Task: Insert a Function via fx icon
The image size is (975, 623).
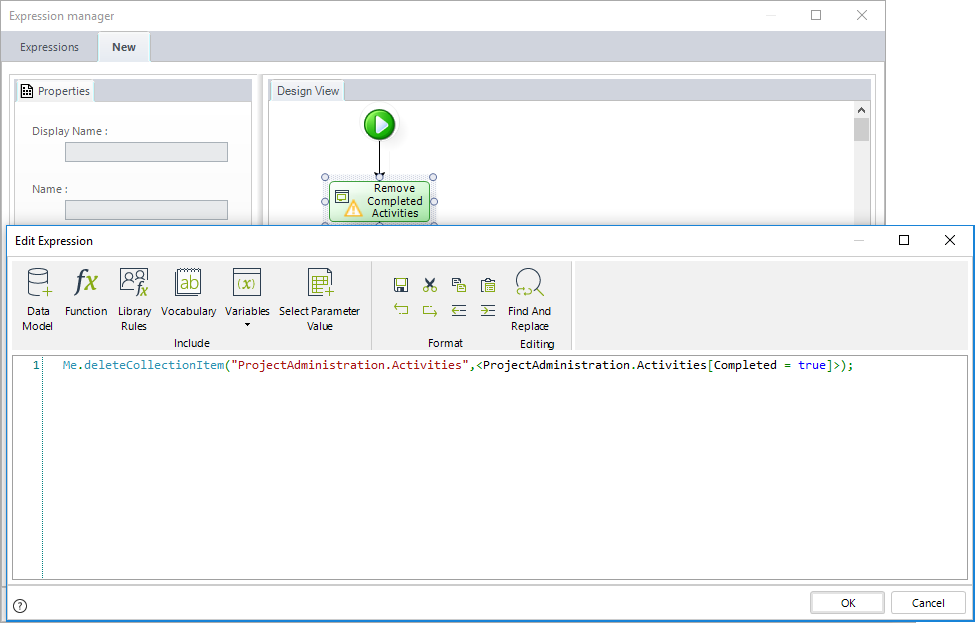Action: click(86, 292)
